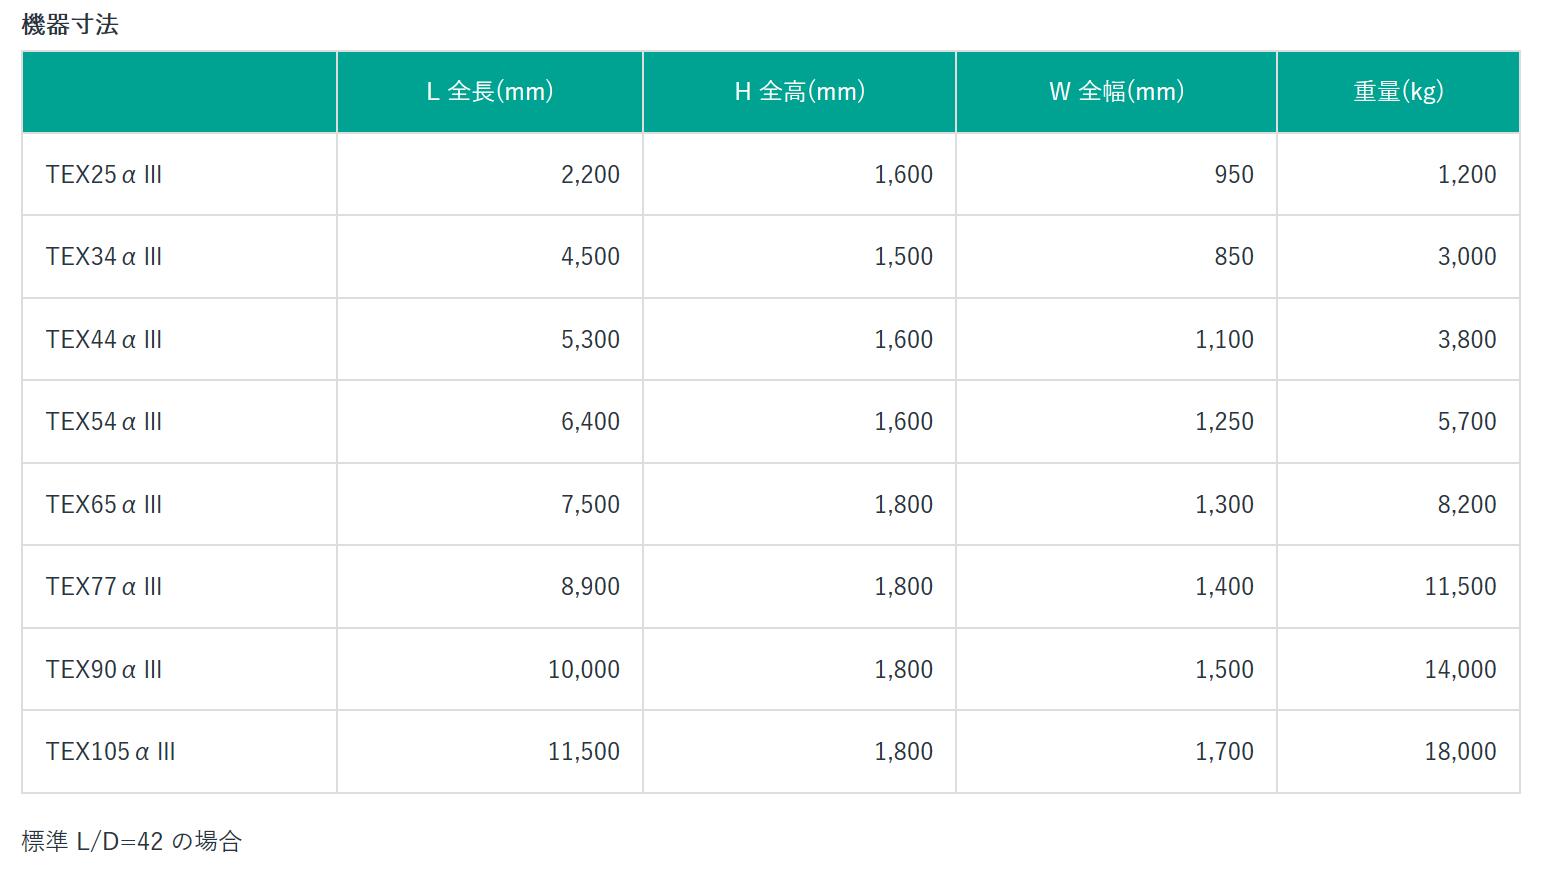This screenshot has width=1549, height=876.
Task: Click the 重量(kg) column header
Action: 1398,92
